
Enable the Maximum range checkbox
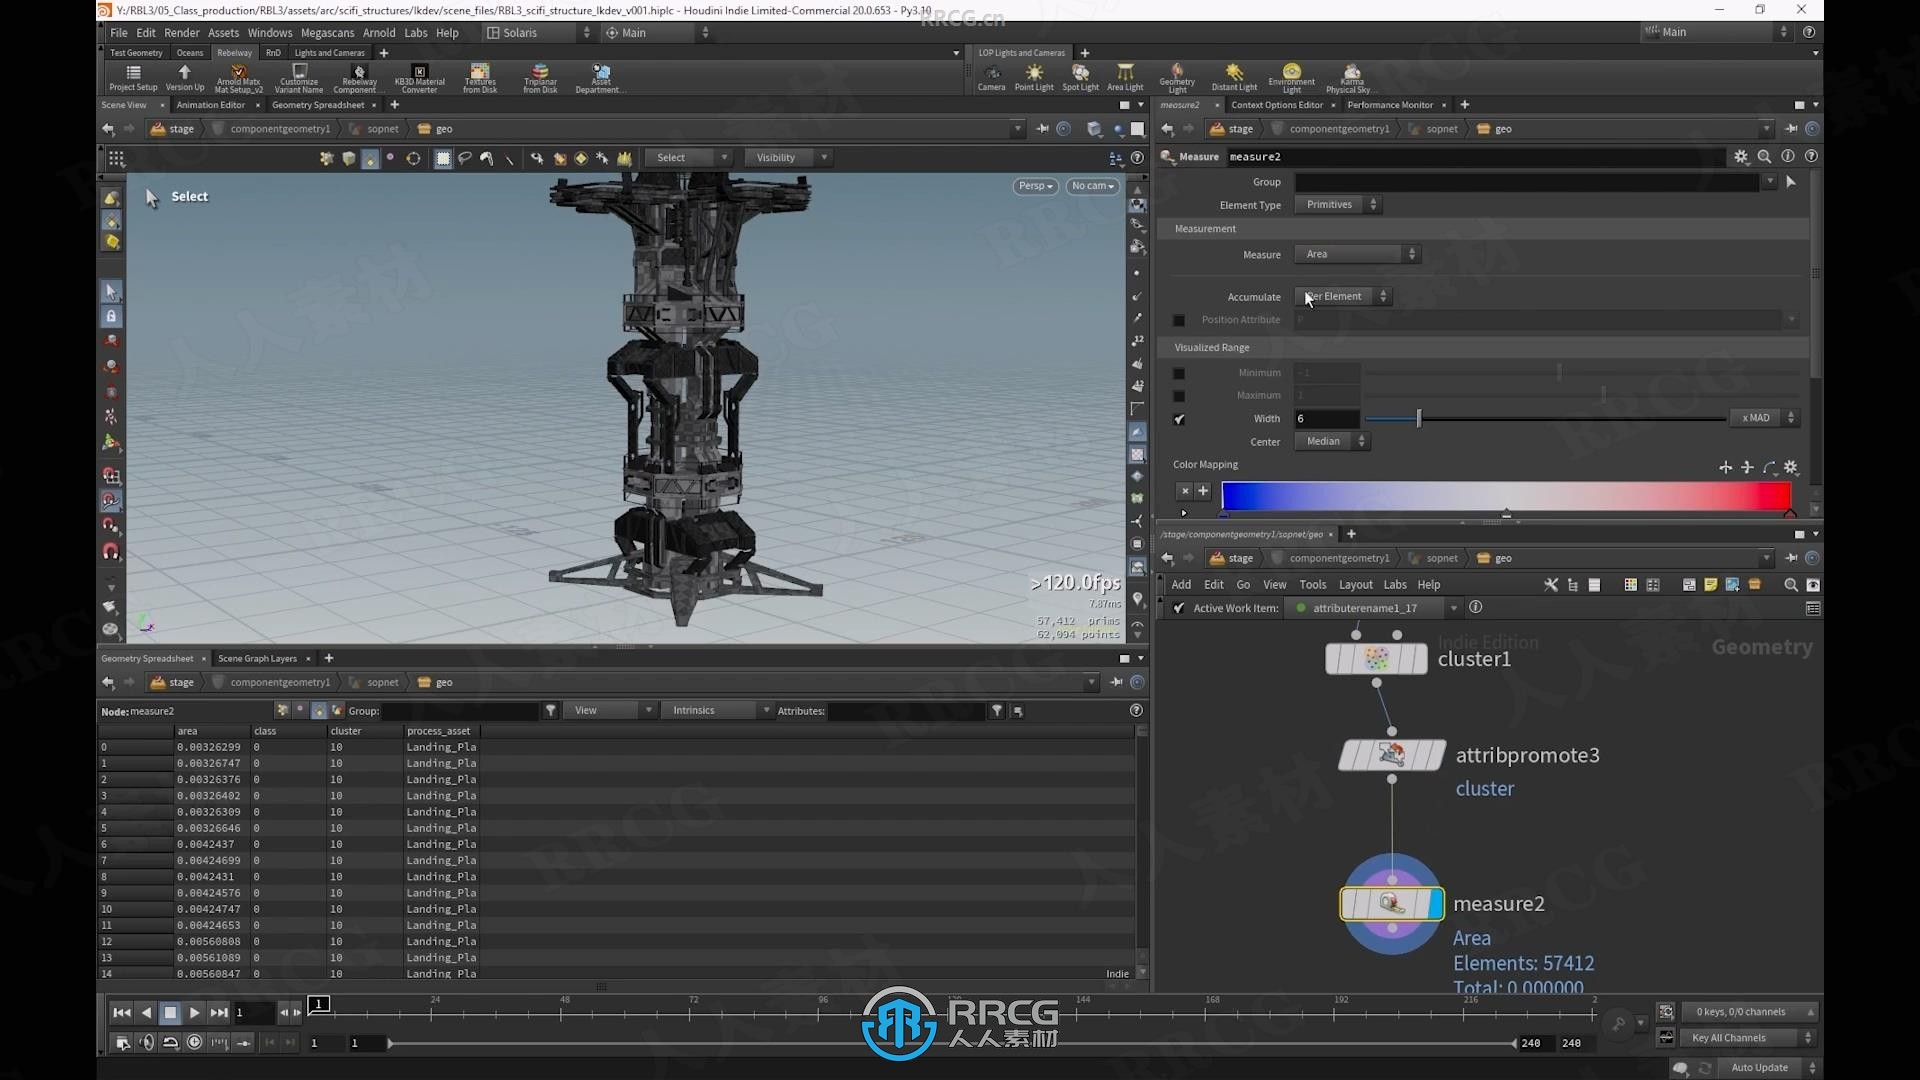point(1179,396)
